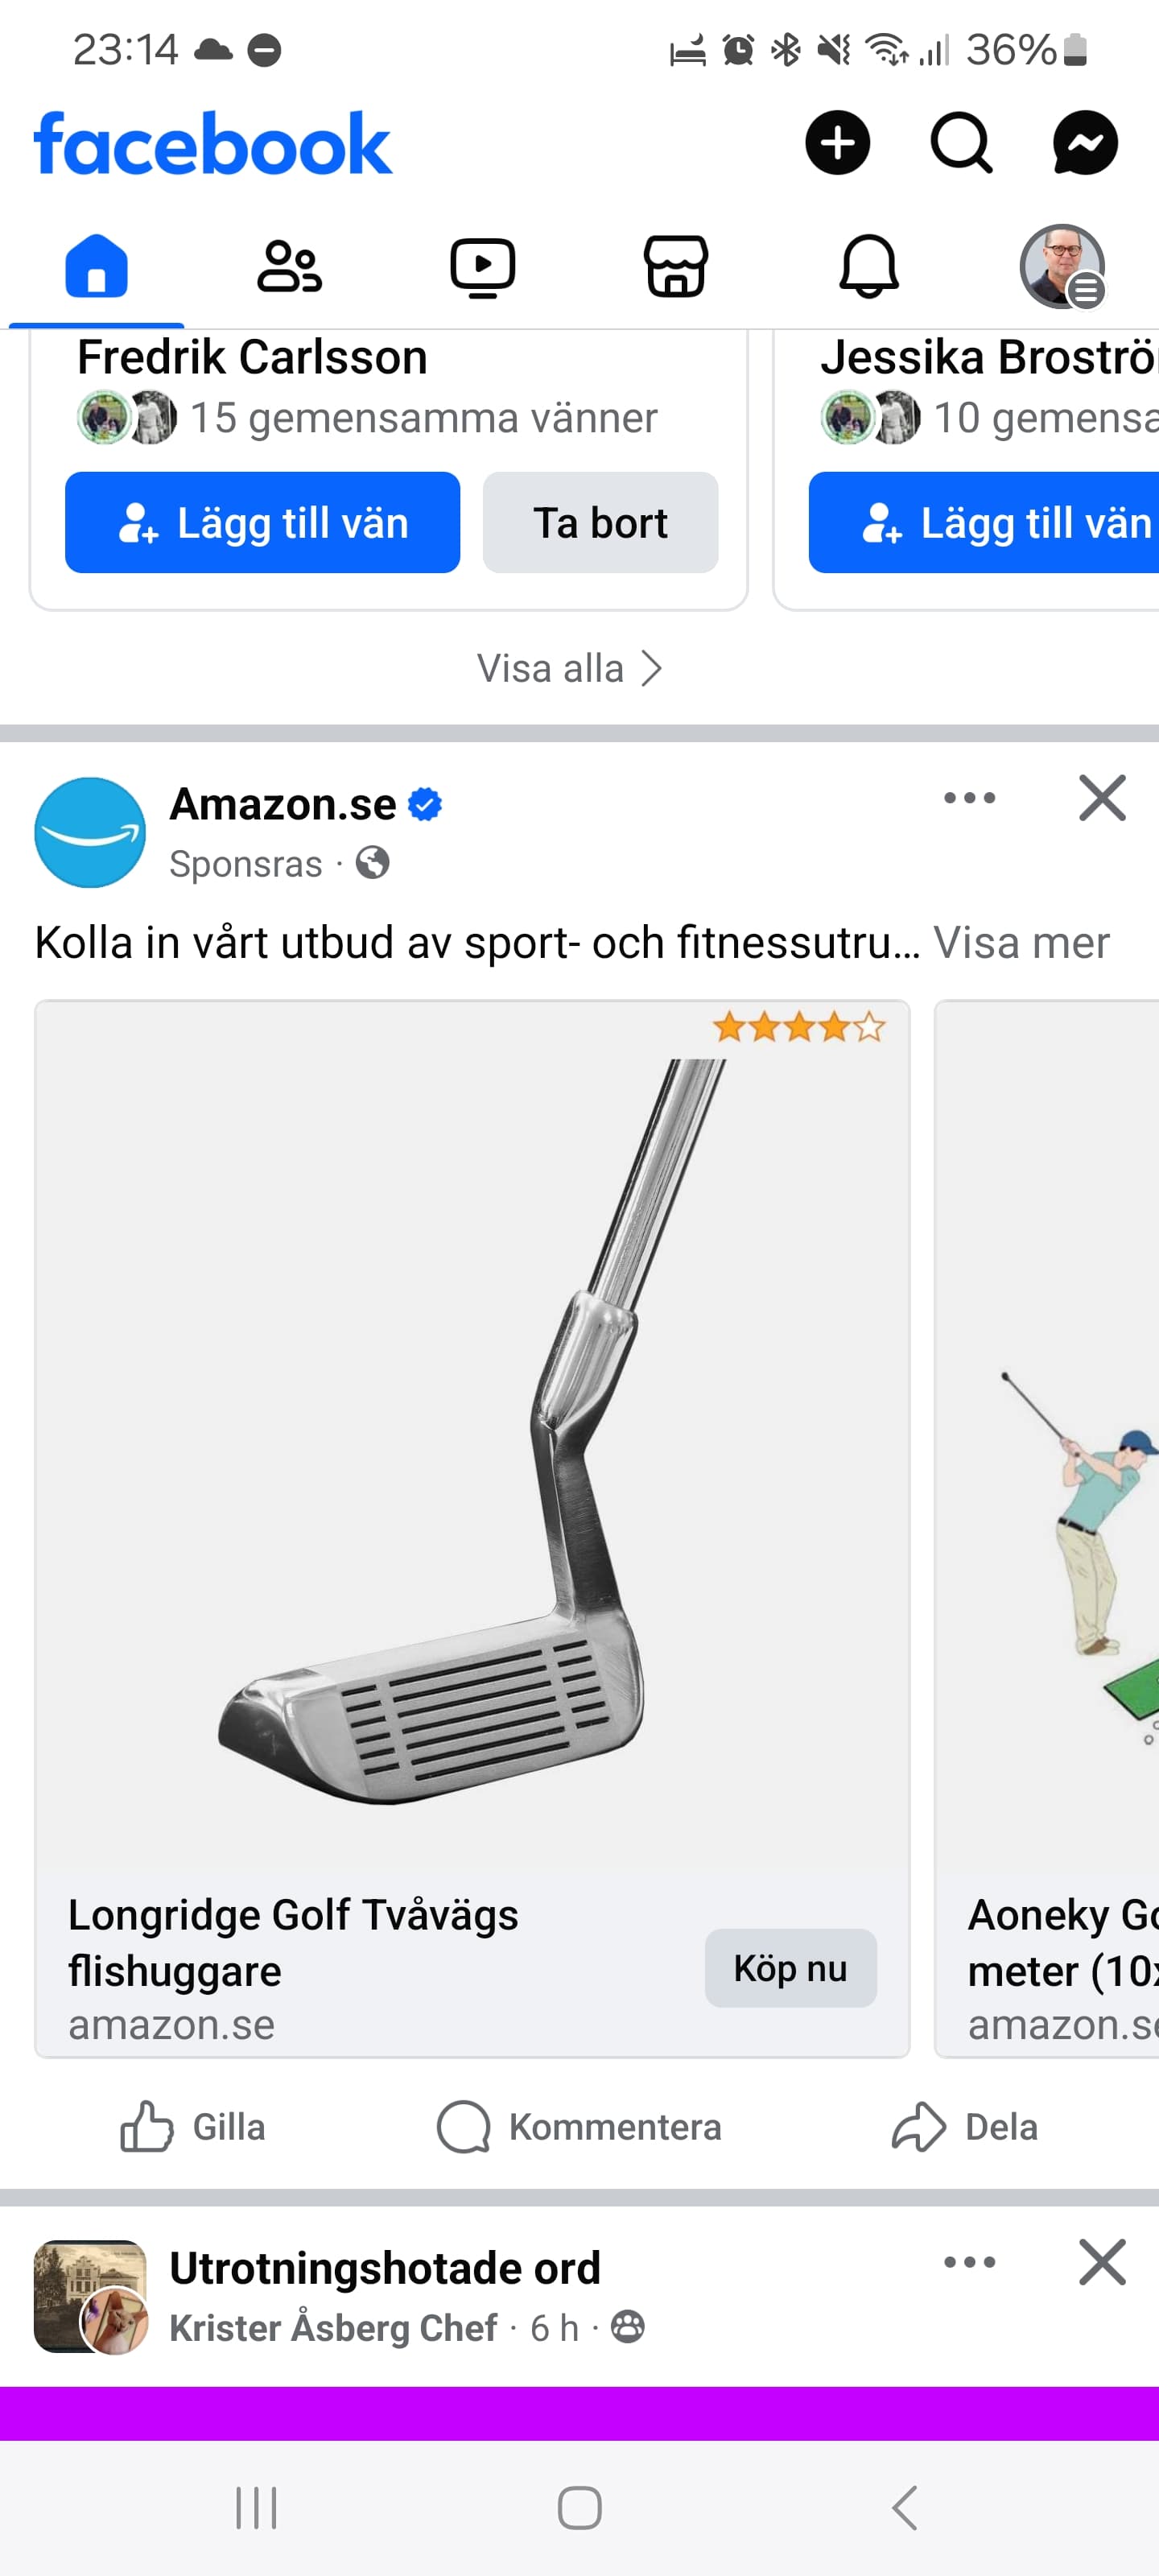Screen dimensions: 1159x2576
Task: Tap the search magnifier icon
Action: click(x=961, y=142)
